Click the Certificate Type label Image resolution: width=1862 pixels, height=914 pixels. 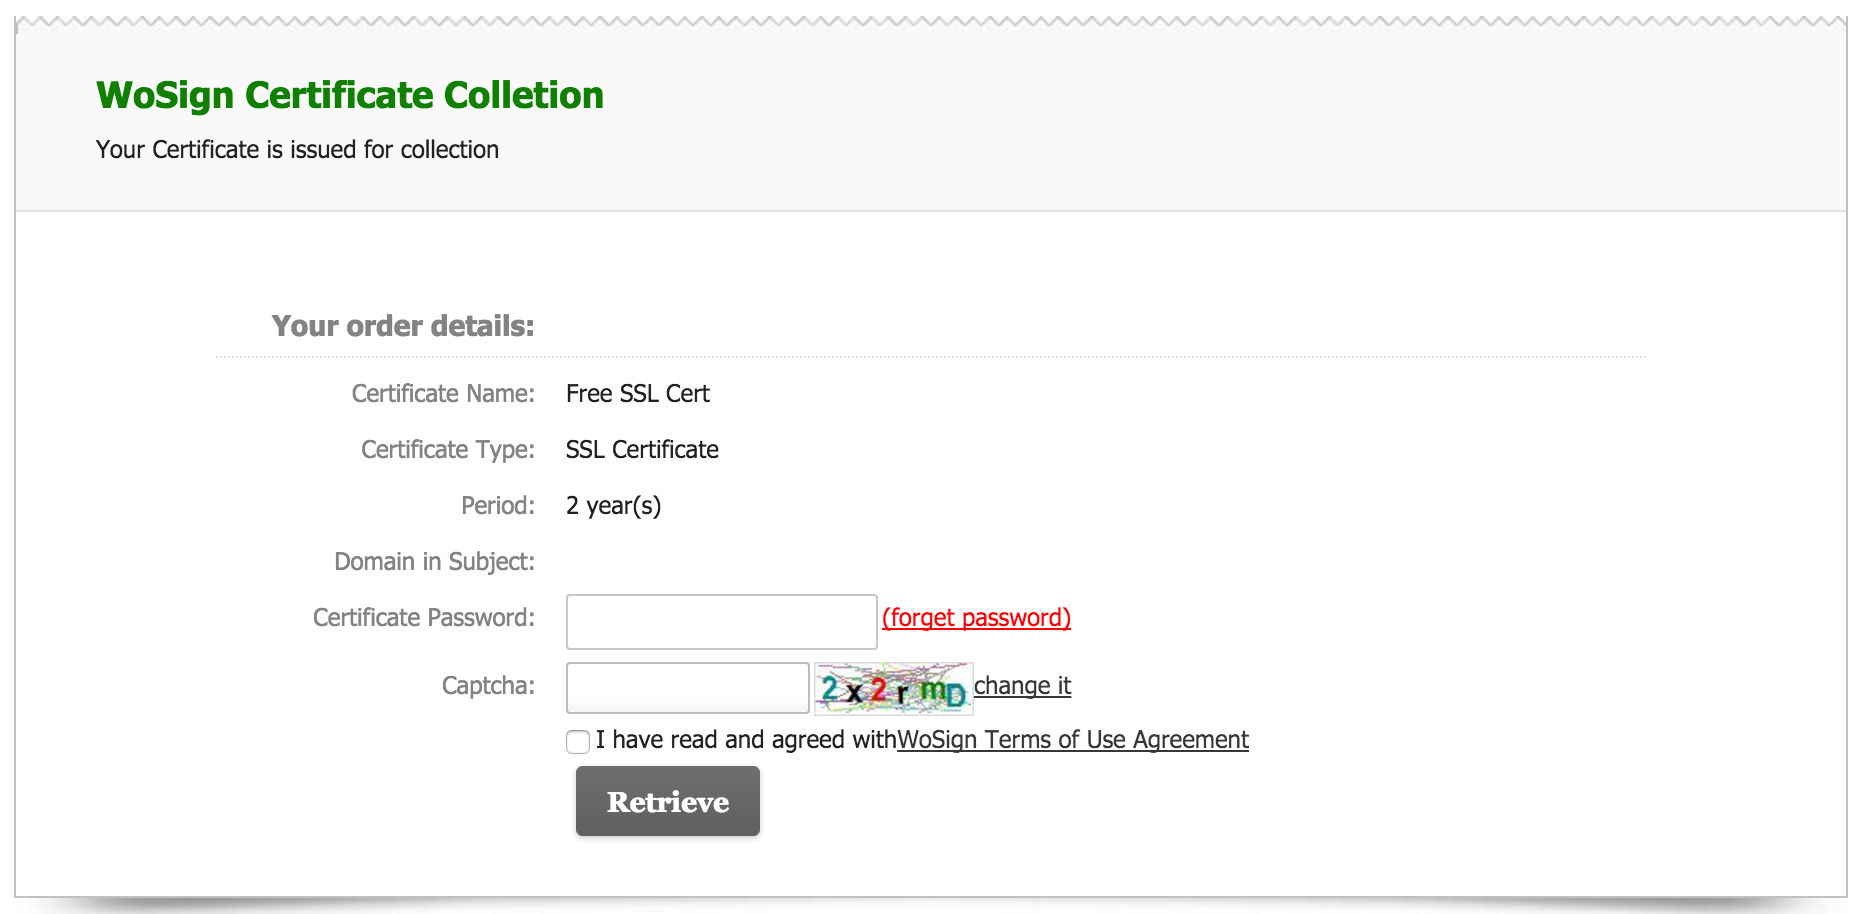448,450
